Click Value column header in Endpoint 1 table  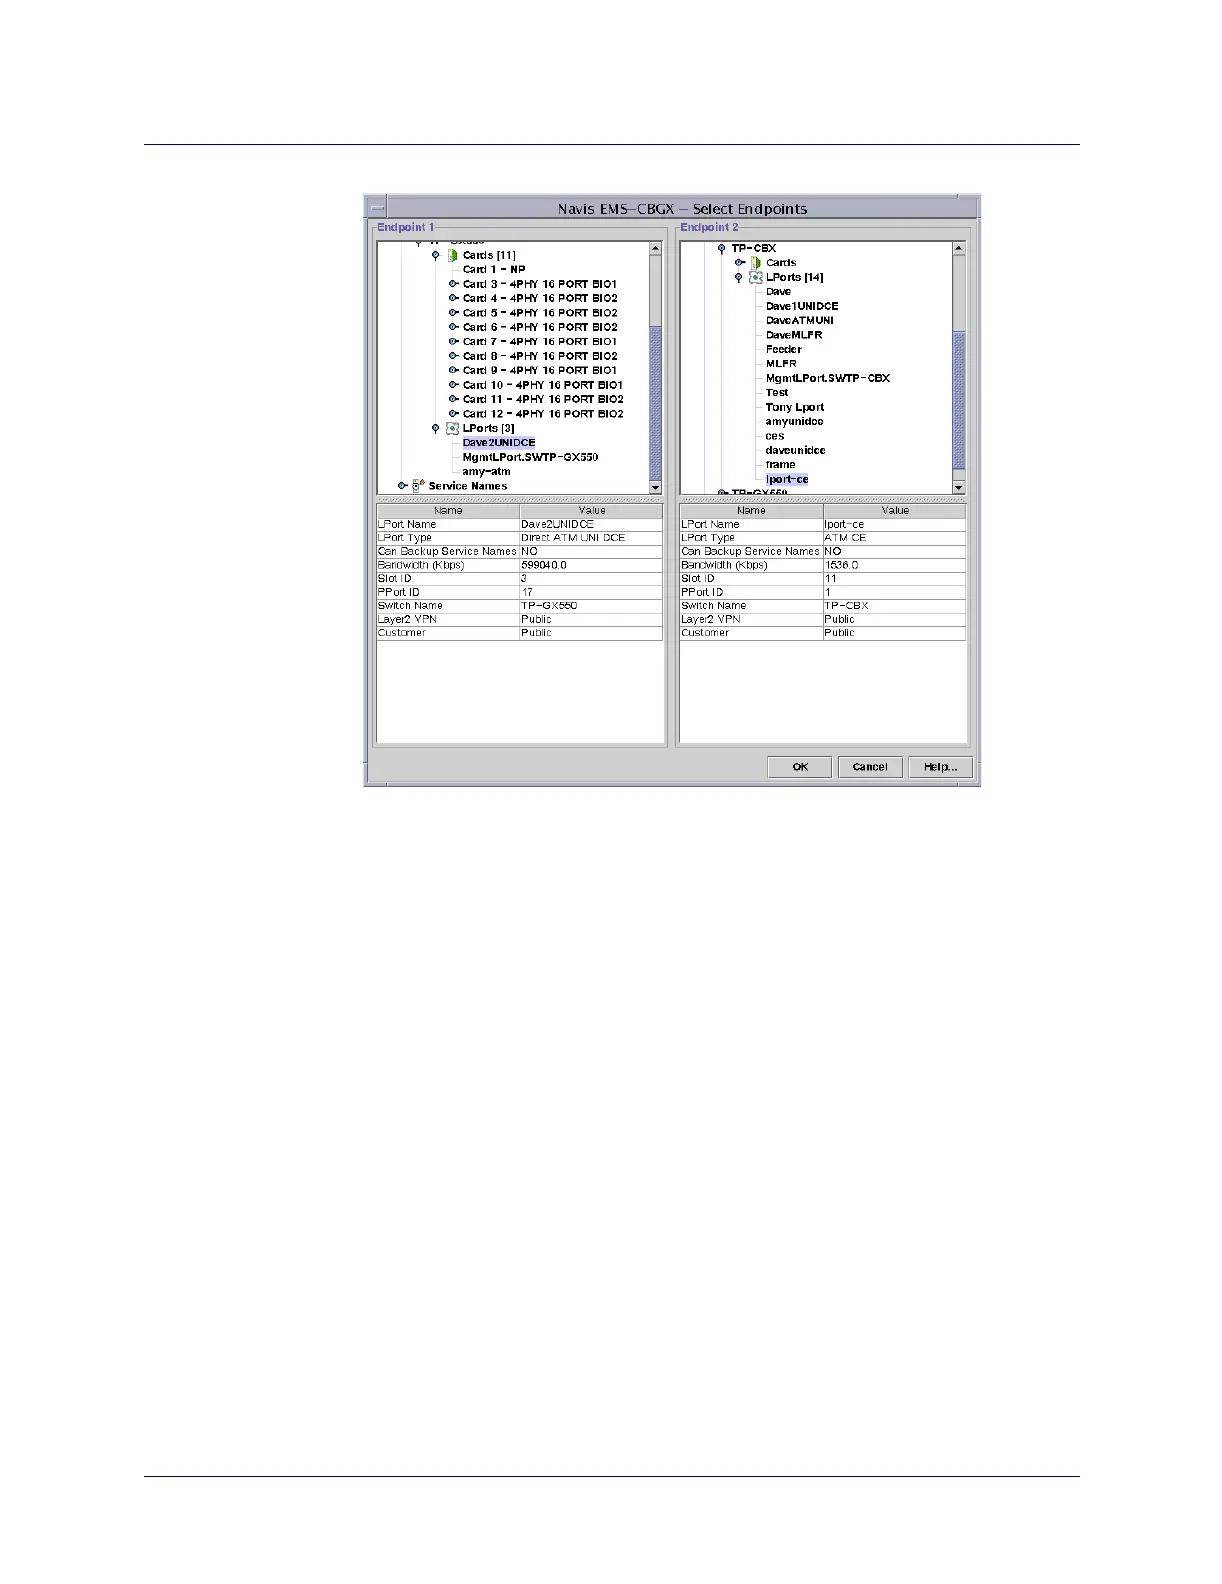pos(591,510)
